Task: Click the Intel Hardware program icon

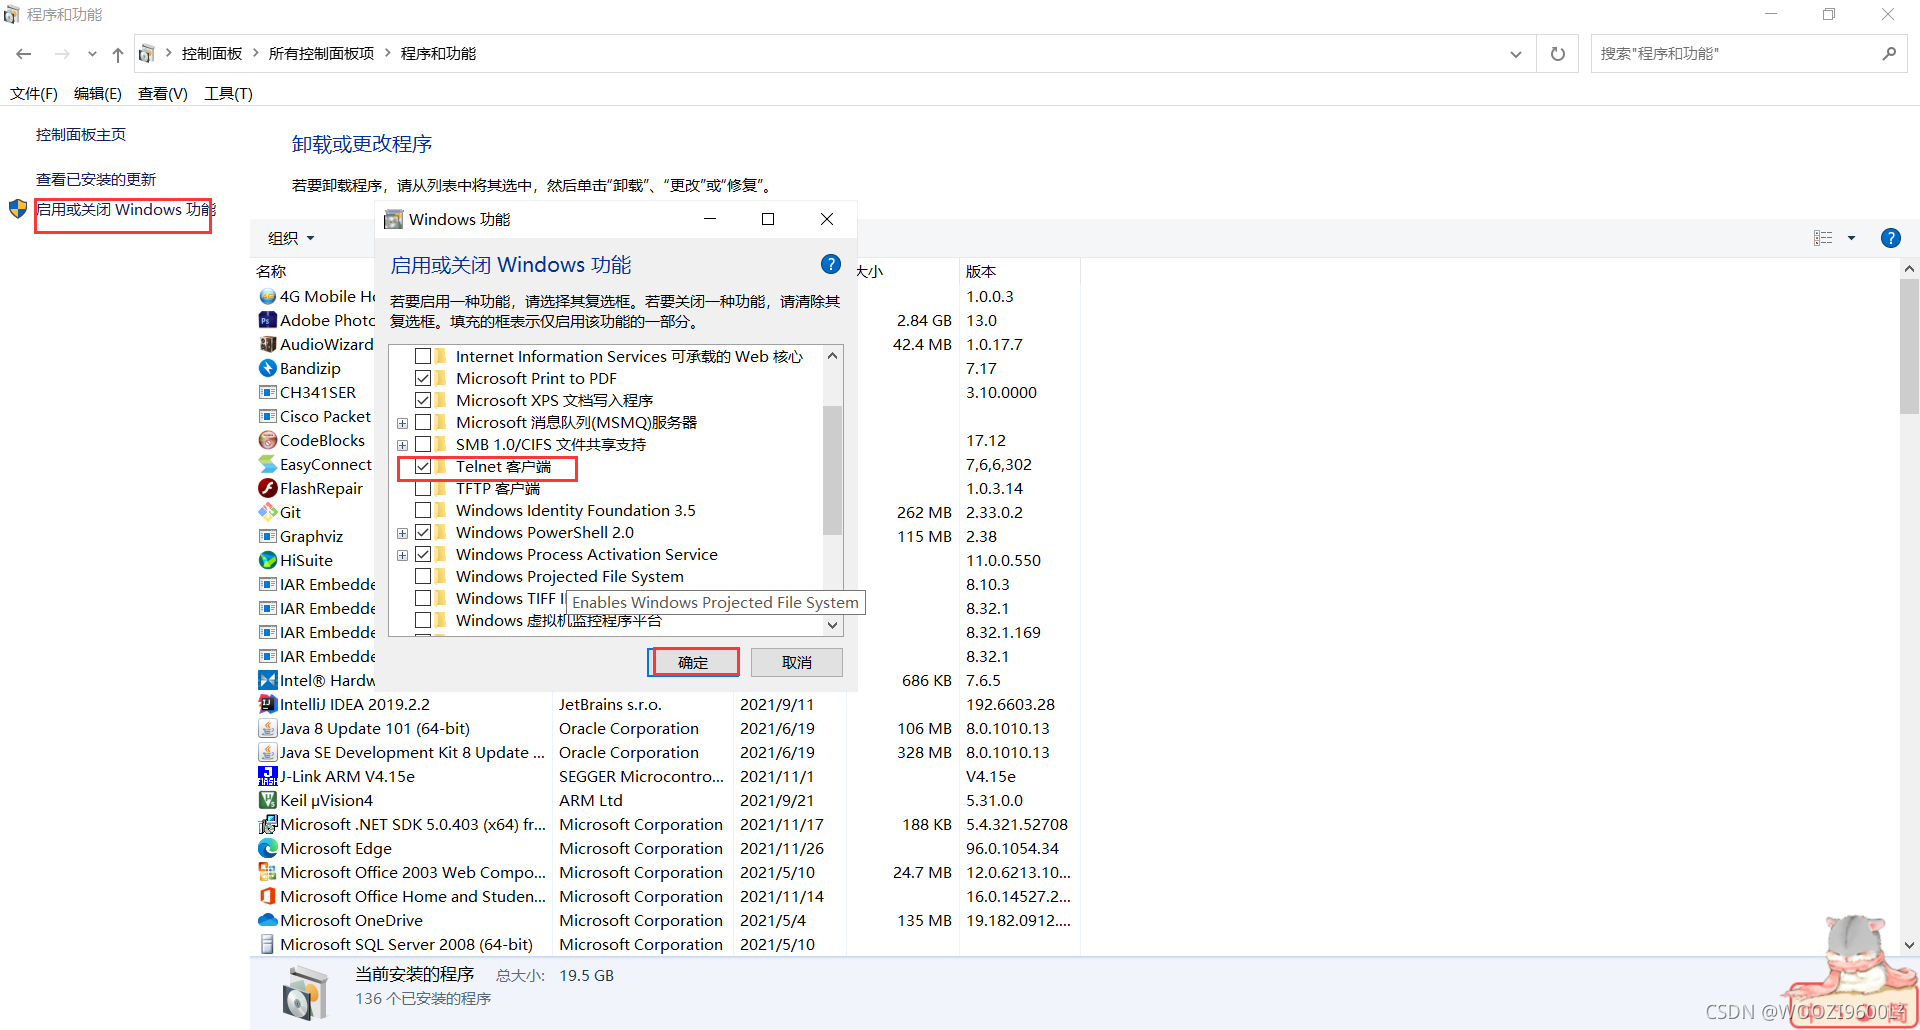Action: pyautogui.click(x=267, y=681)
